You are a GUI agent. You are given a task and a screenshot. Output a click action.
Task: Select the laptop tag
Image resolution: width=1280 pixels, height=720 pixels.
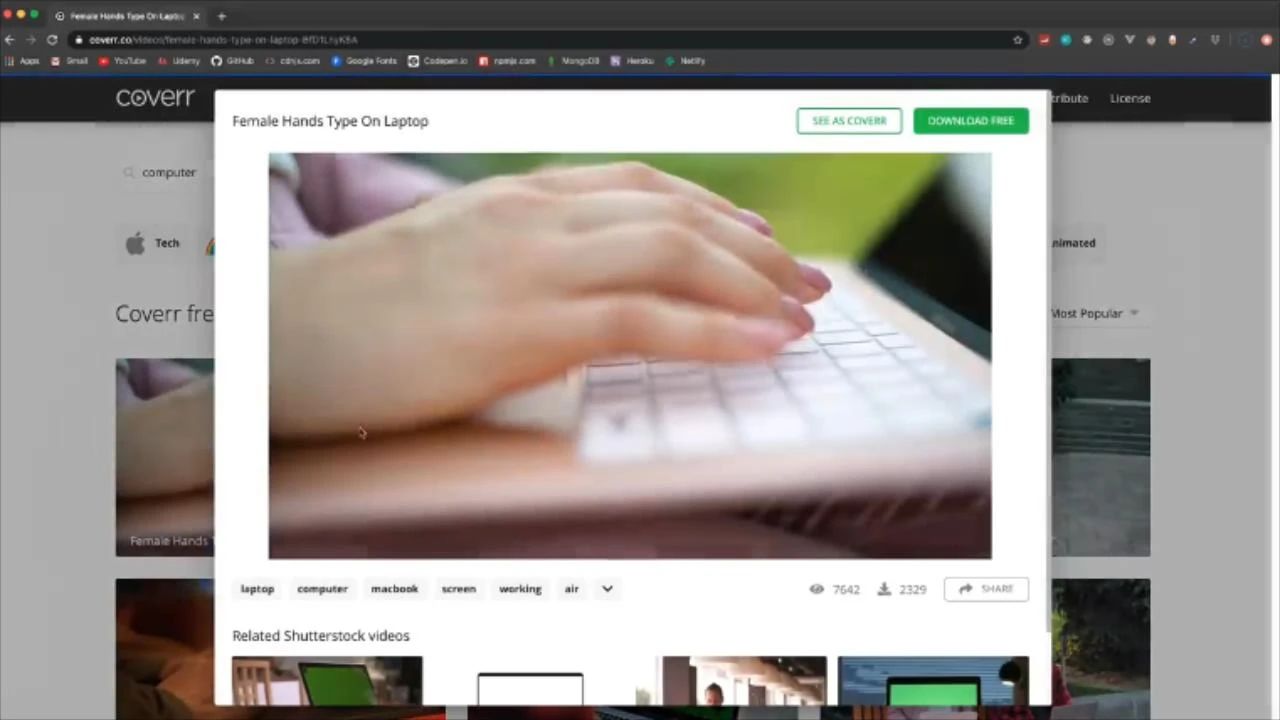[x=257, y=589]
